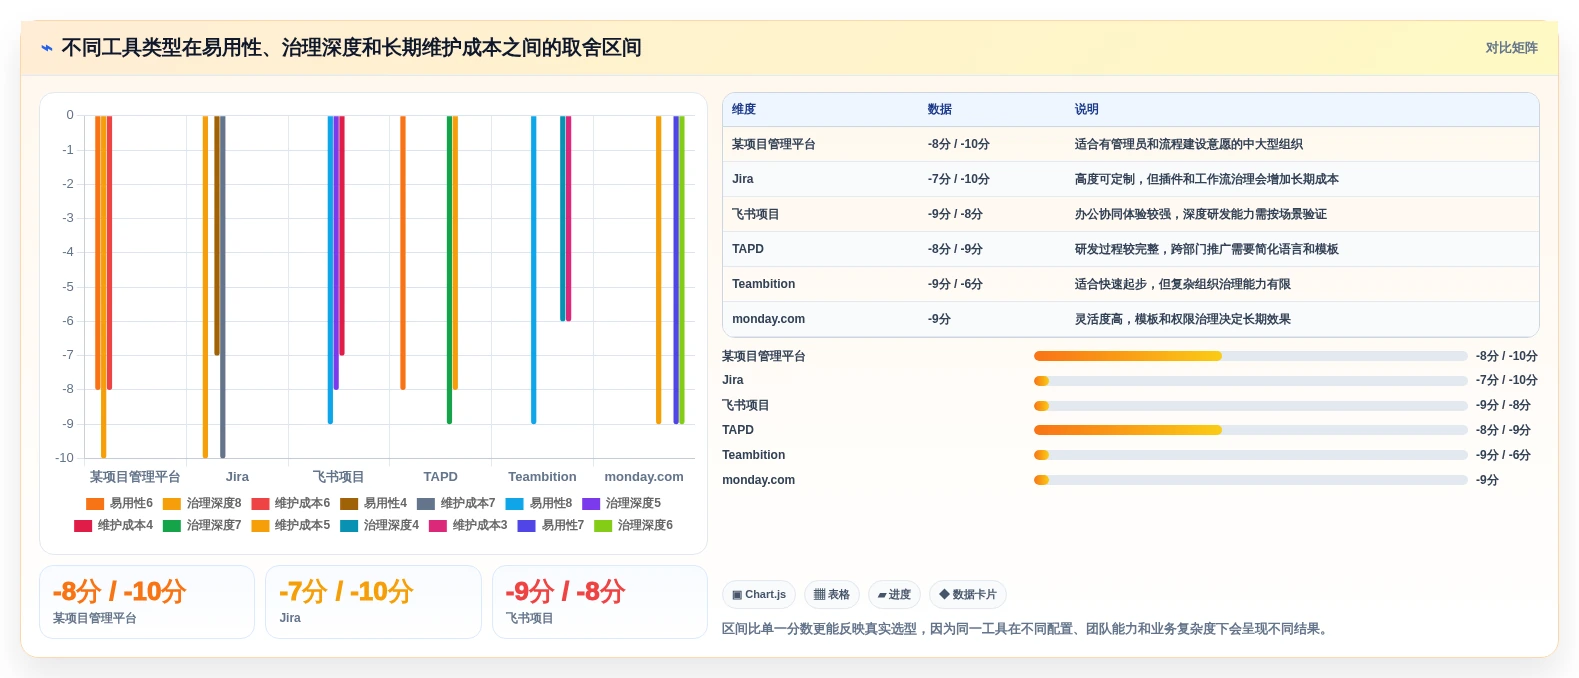Click the -7分 / -10分 table cell for Jira
This screenshot has width=1579, height=678.
click(959, 180)
